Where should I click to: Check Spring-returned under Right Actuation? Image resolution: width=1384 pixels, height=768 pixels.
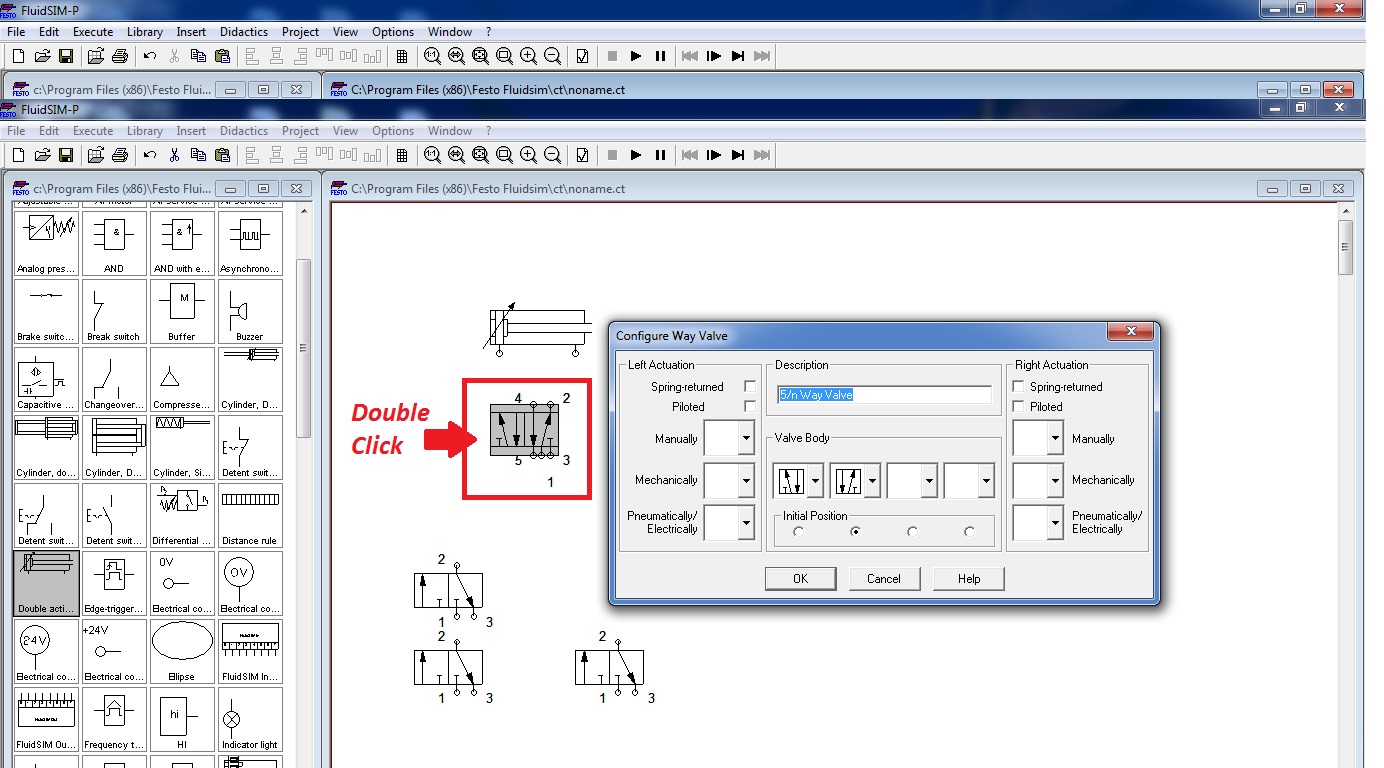point(1019,387)
